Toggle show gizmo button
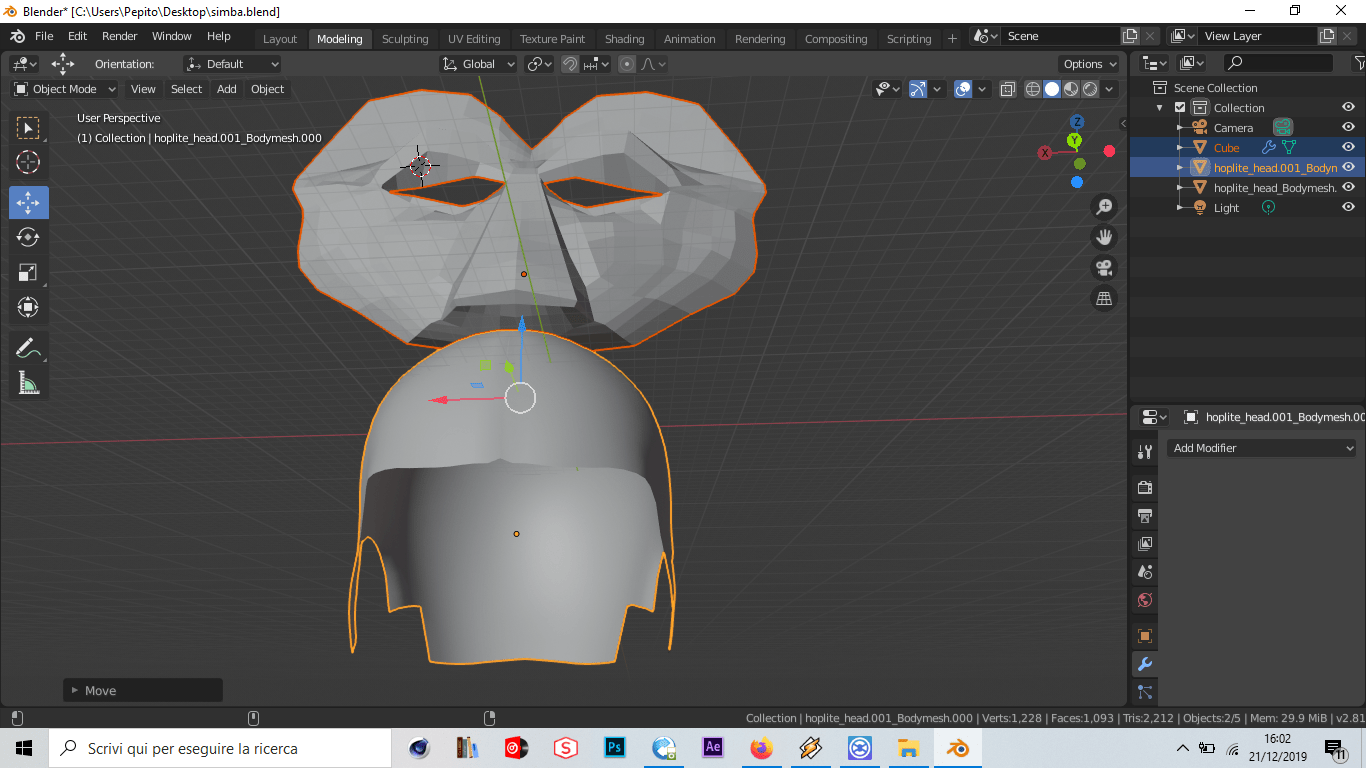The width and height of the screenshot is (1366, 768). (918, 89)
